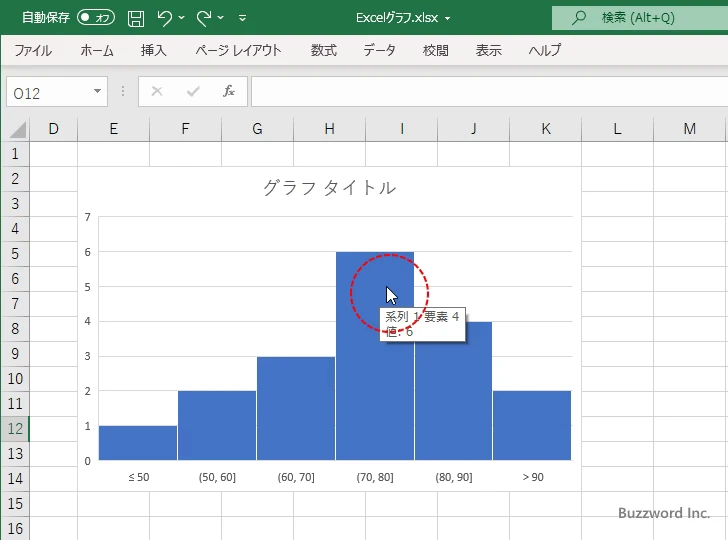Viewport: 728px width, 540px height.
Task: Select the > 90 histogram bar
Action: pyautogui.click(x=532, y=425)
